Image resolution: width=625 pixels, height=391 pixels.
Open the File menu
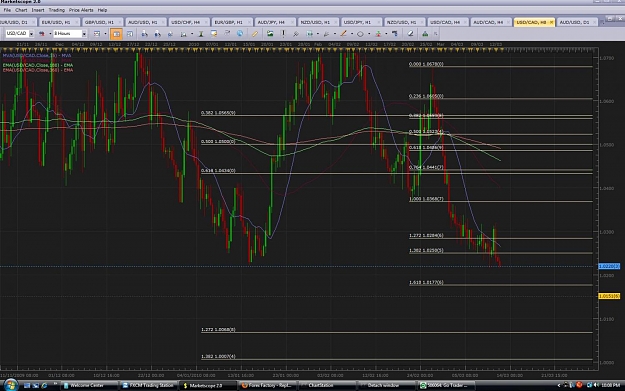(7, 10)
